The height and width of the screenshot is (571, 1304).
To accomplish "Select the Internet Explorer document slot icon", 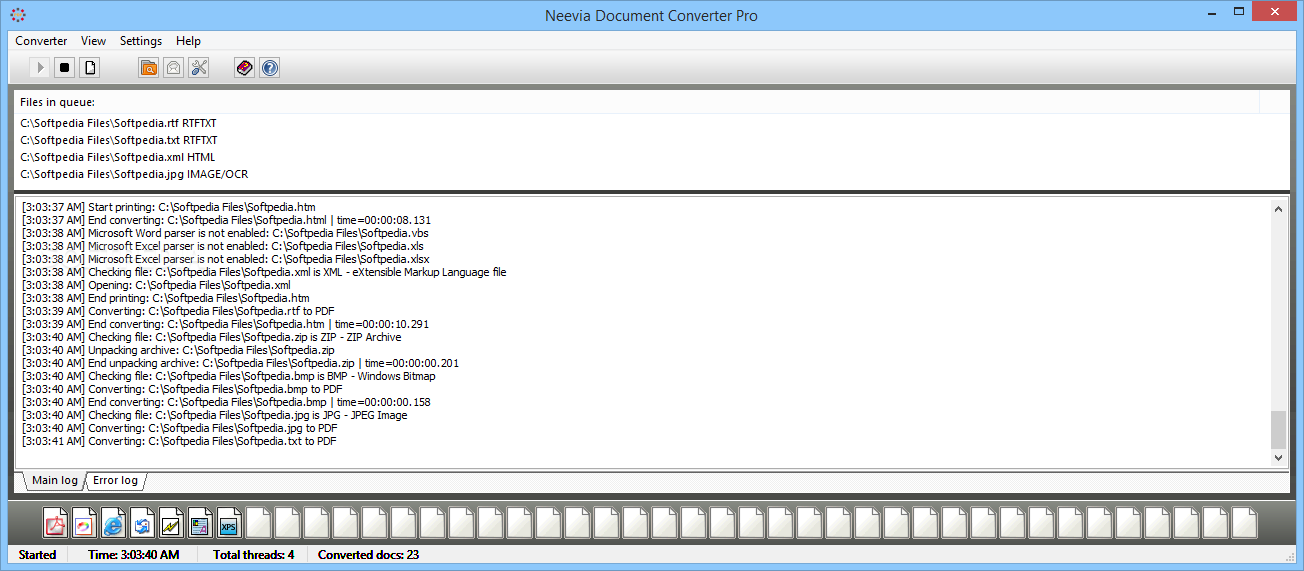I will 113,523.
